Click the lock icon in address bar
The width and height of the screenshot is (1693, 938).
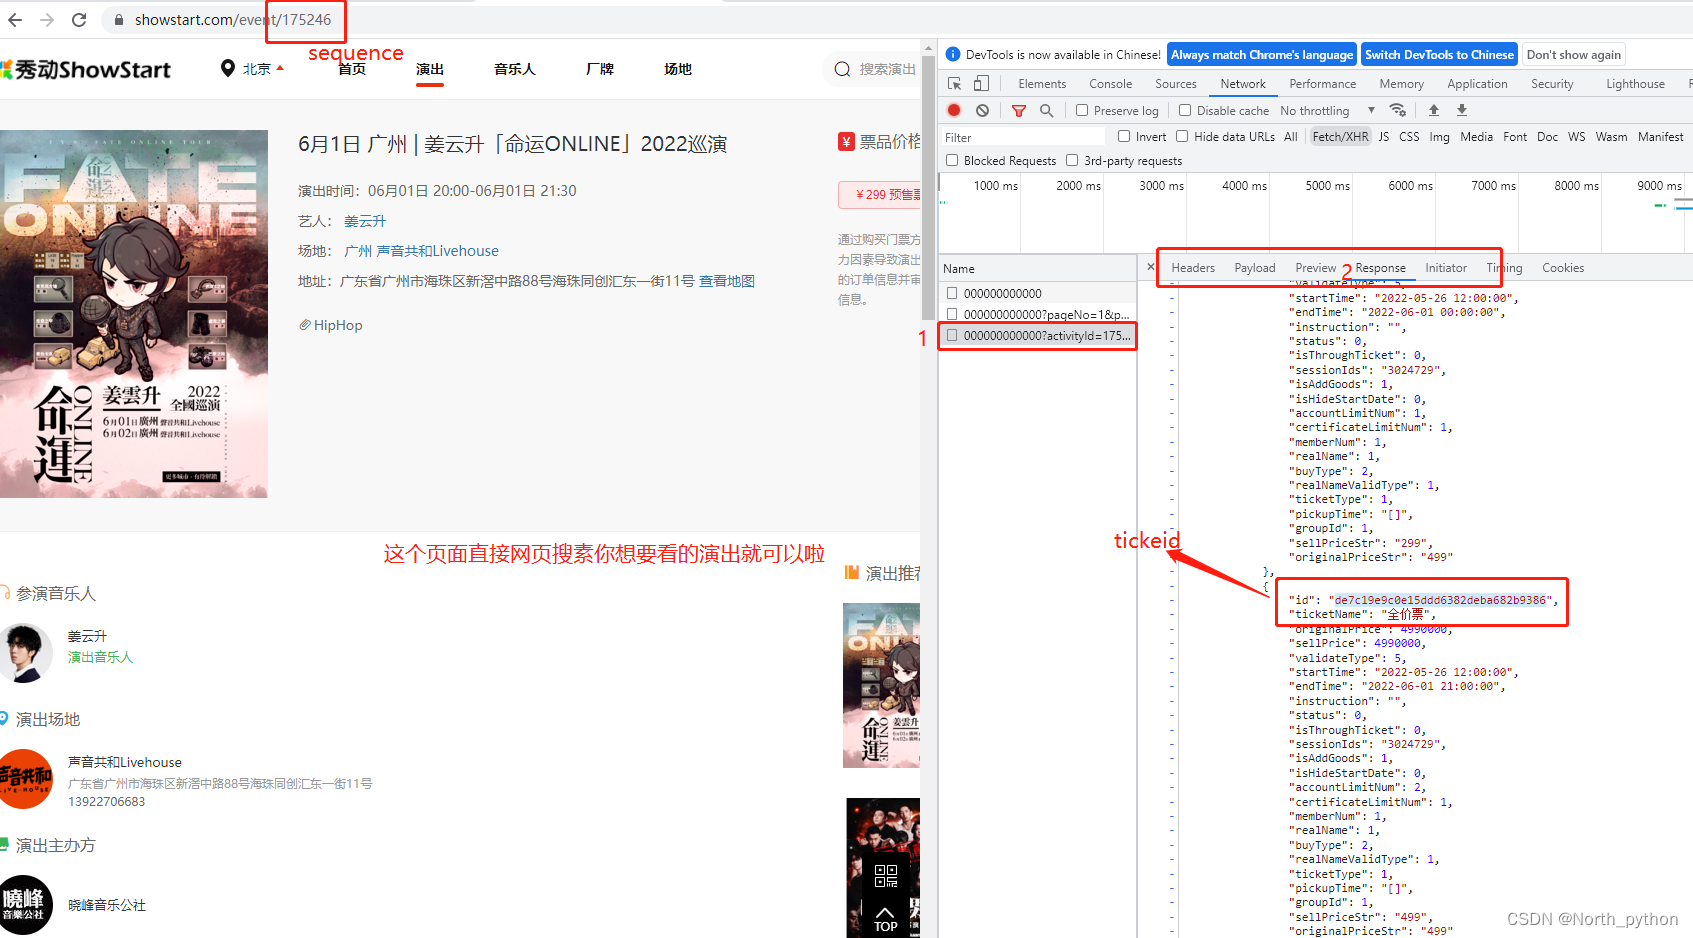coord(119,20)
